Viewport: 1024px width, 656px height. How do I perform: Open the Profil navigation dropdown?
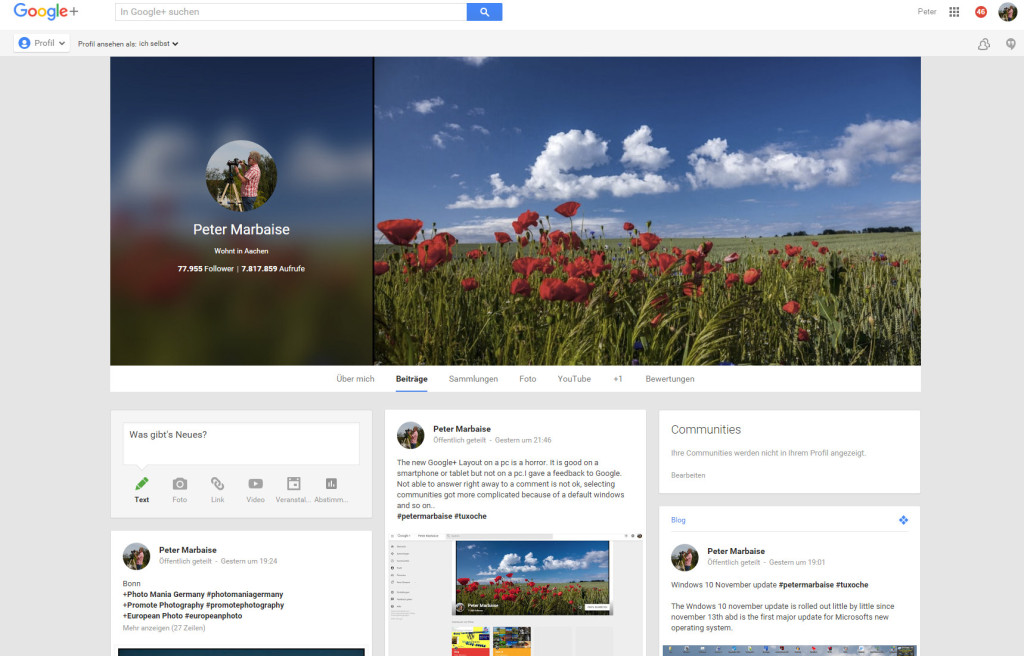click(x=42, y=43)
